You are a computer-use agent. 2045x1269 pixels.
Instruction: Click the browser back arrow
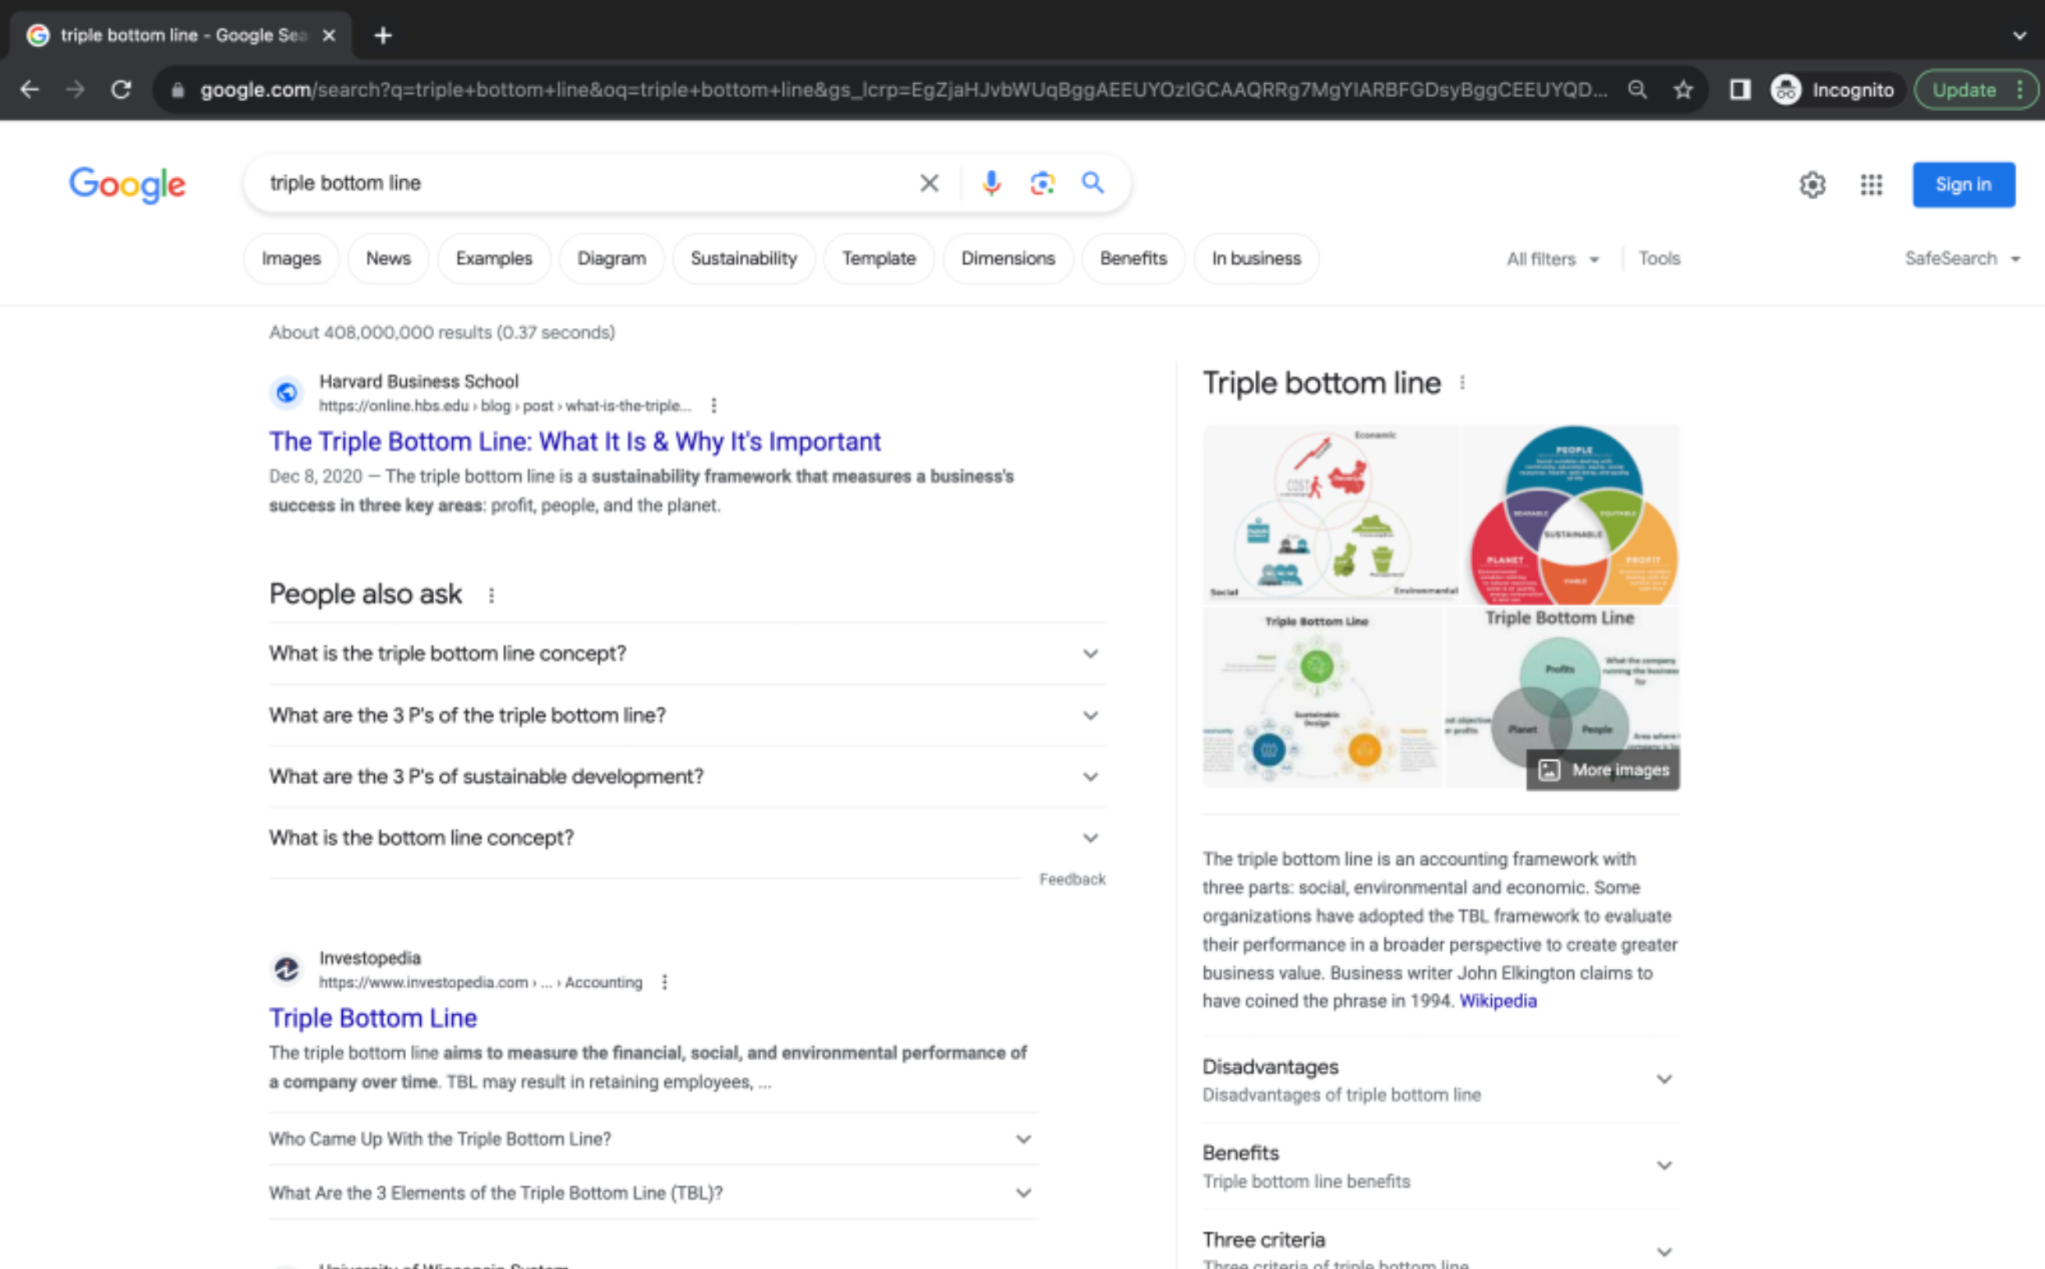(30, 90)
